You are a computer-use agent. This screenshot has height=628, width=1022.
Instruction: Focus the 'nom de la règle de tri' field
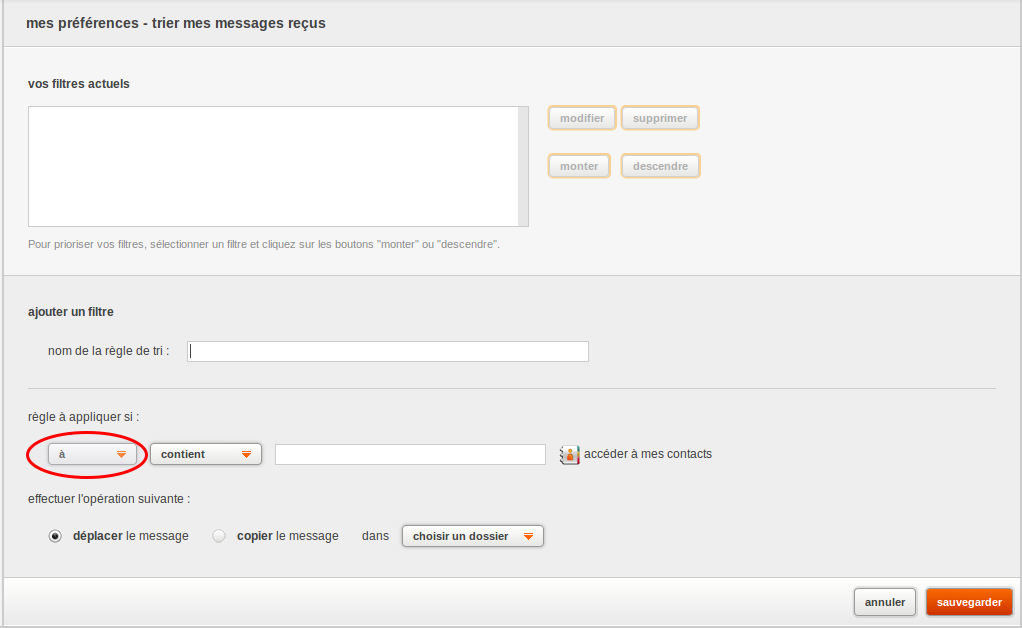(x=388, y=351)
